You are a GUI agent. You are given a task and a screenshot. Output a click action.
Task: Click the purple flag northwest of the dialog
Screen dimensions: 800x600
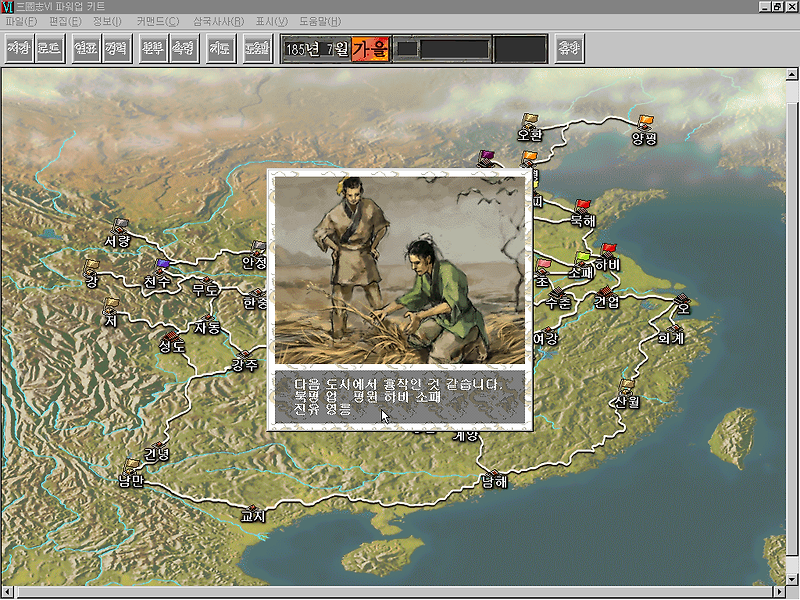(x=487, y=157)
